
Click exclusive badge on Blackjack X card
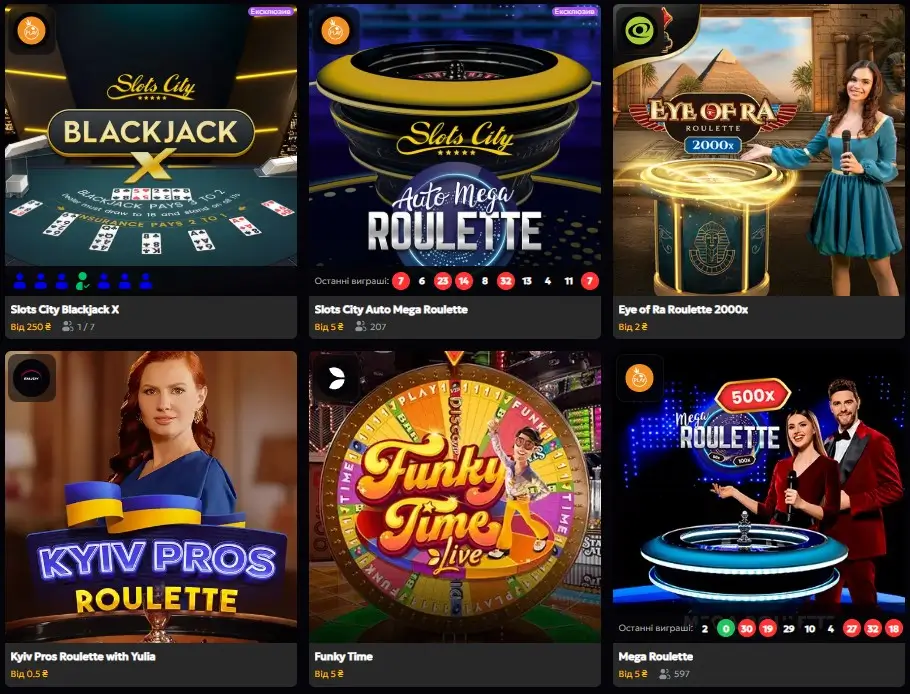click(271, 11)
